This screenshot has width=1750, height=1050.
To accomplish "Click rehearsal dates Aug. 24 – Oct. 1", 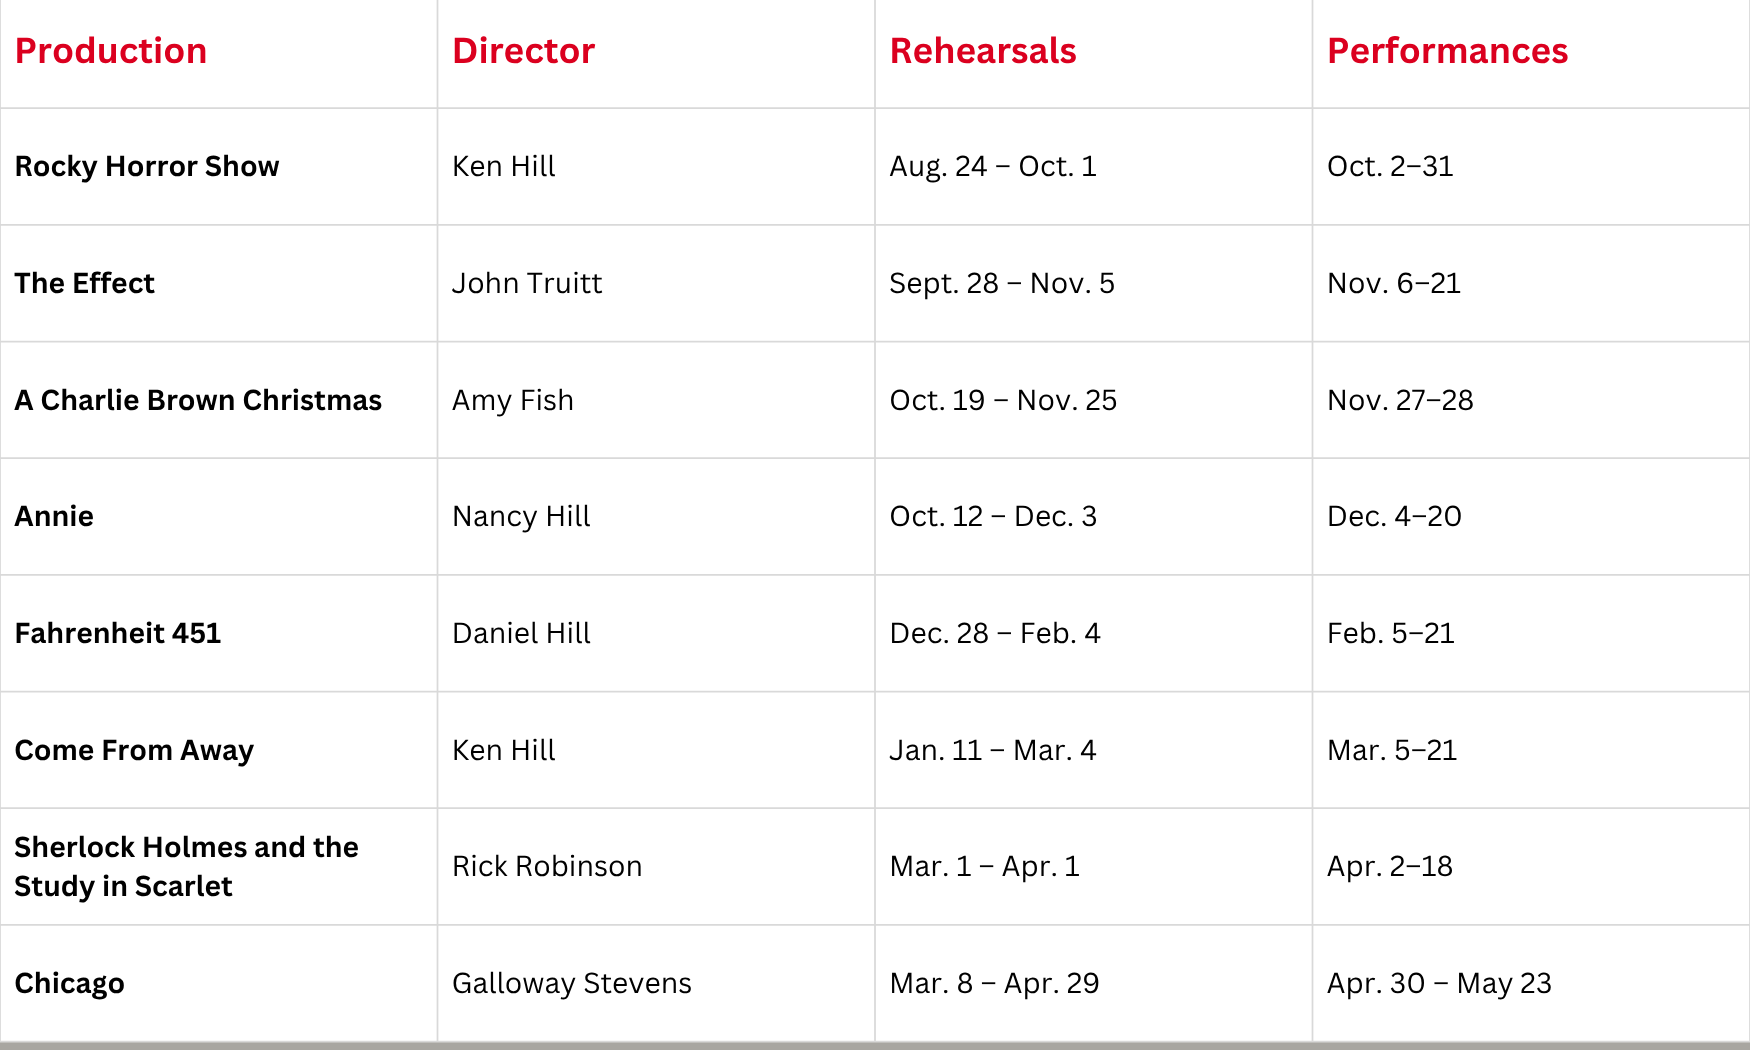I will click(993, 166).
